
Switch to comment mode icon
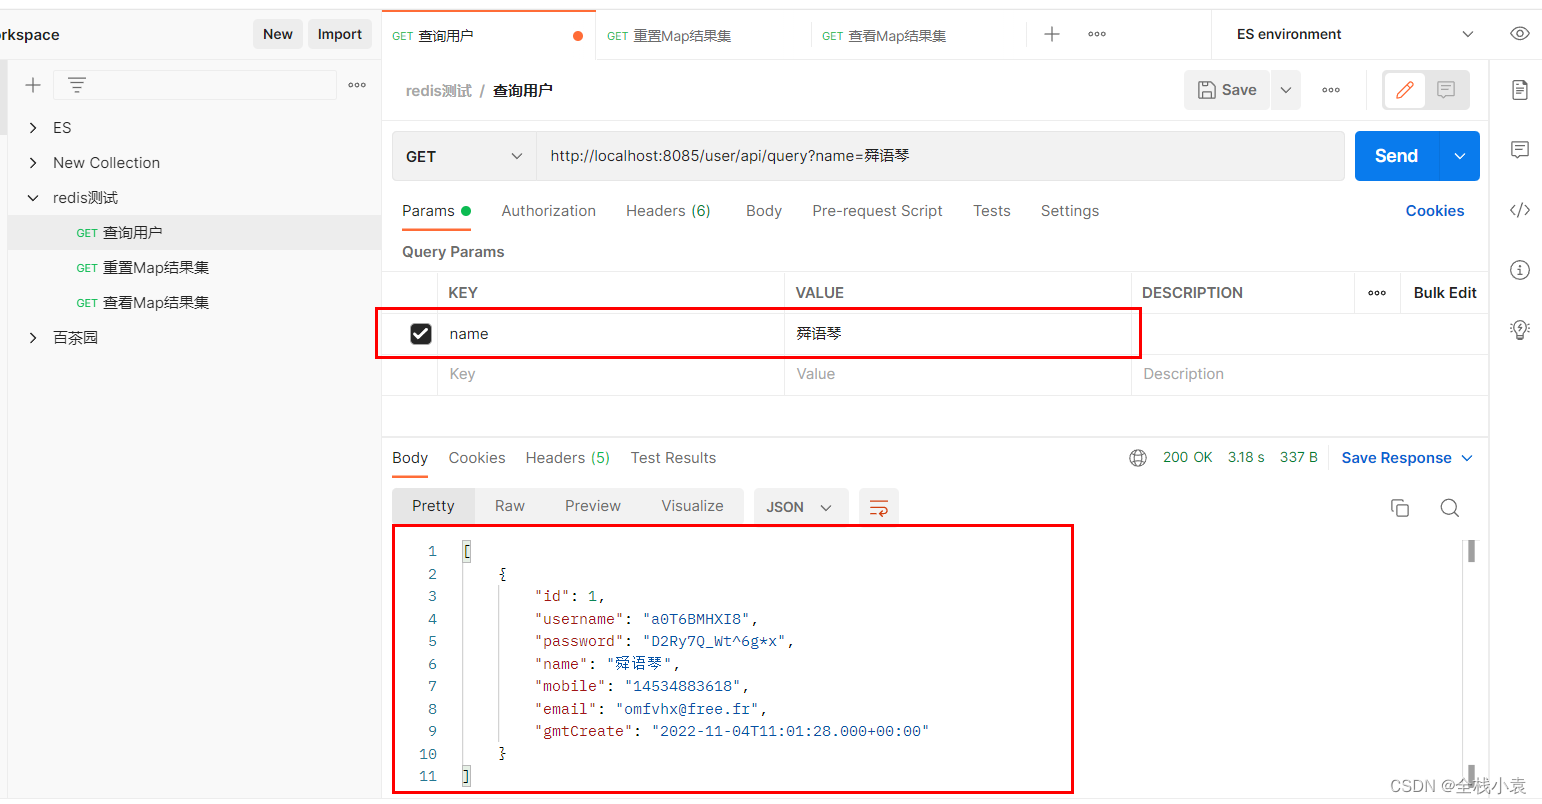click(1446, 90)
